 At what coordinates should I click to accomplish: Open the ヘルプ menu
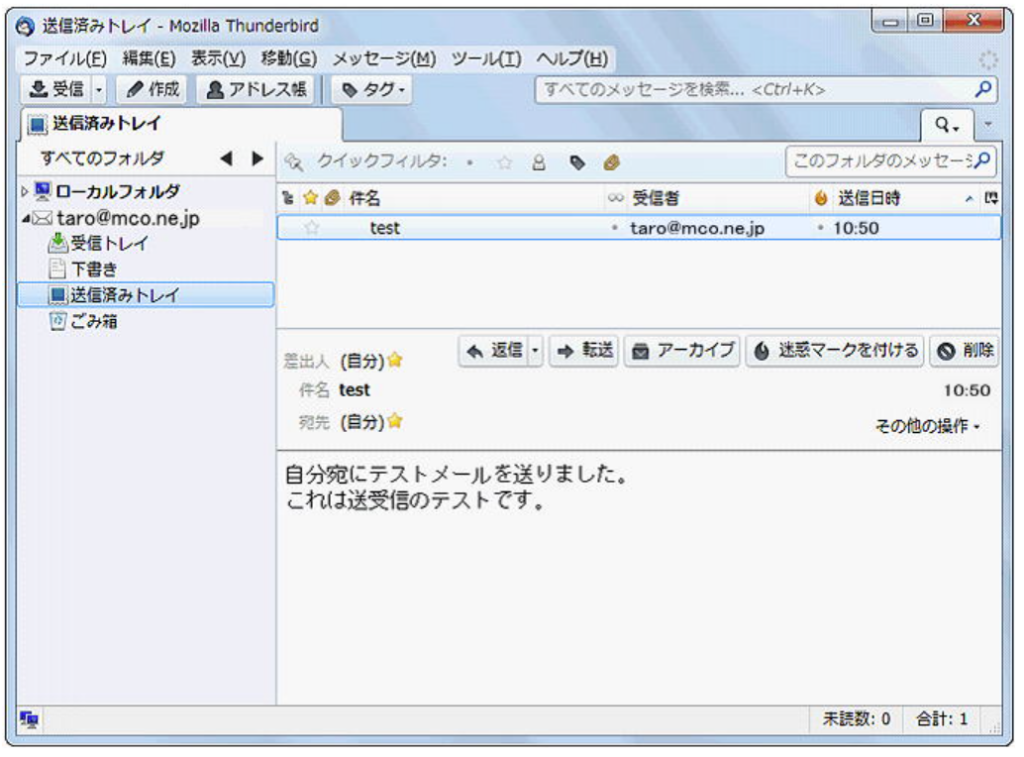(x=572, y=59)
